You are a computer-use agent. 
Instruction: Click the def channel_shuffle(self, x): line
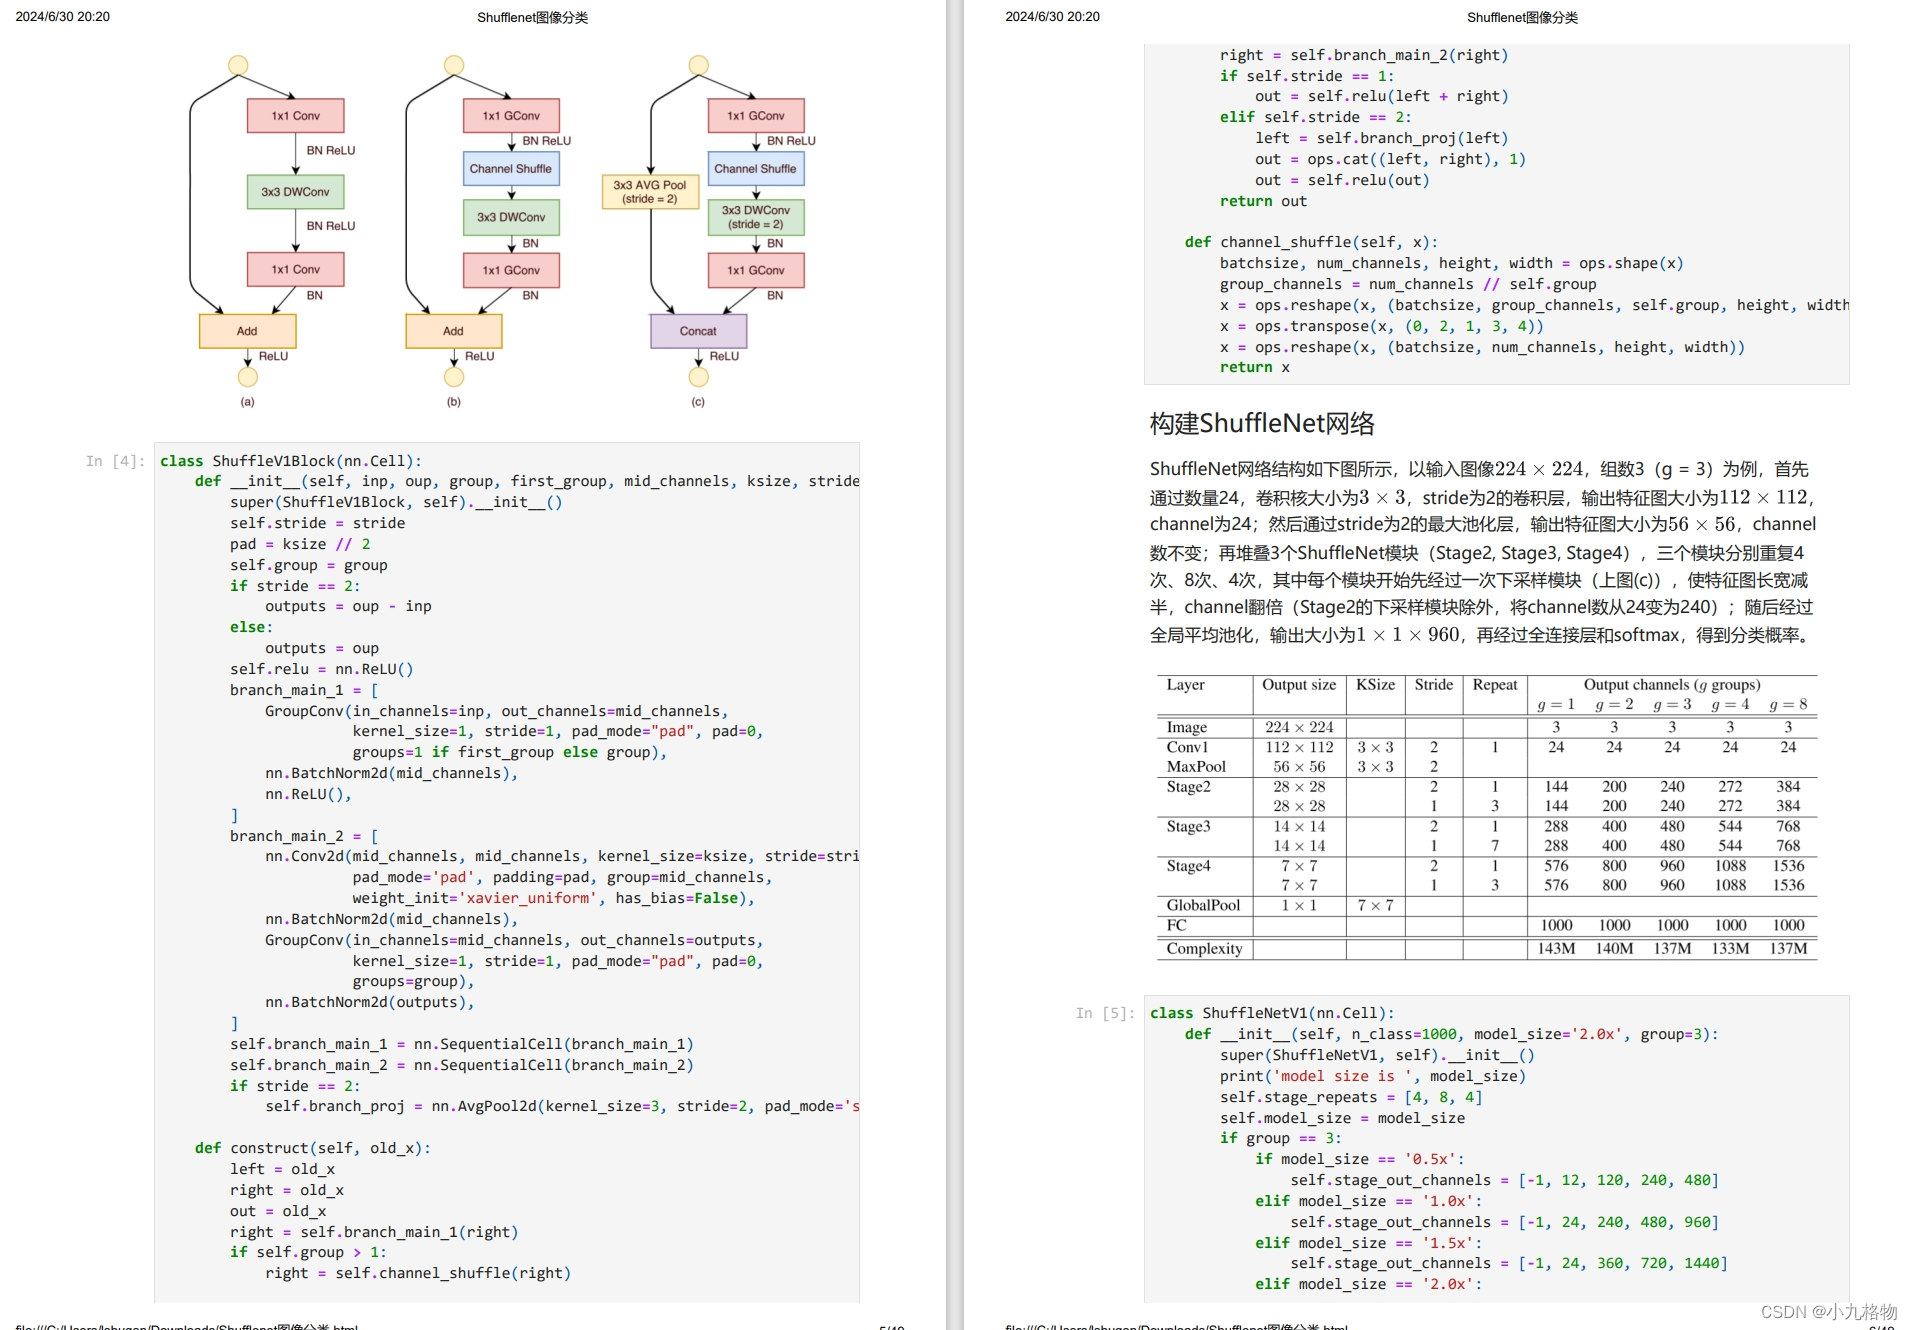pos(1311,242)
